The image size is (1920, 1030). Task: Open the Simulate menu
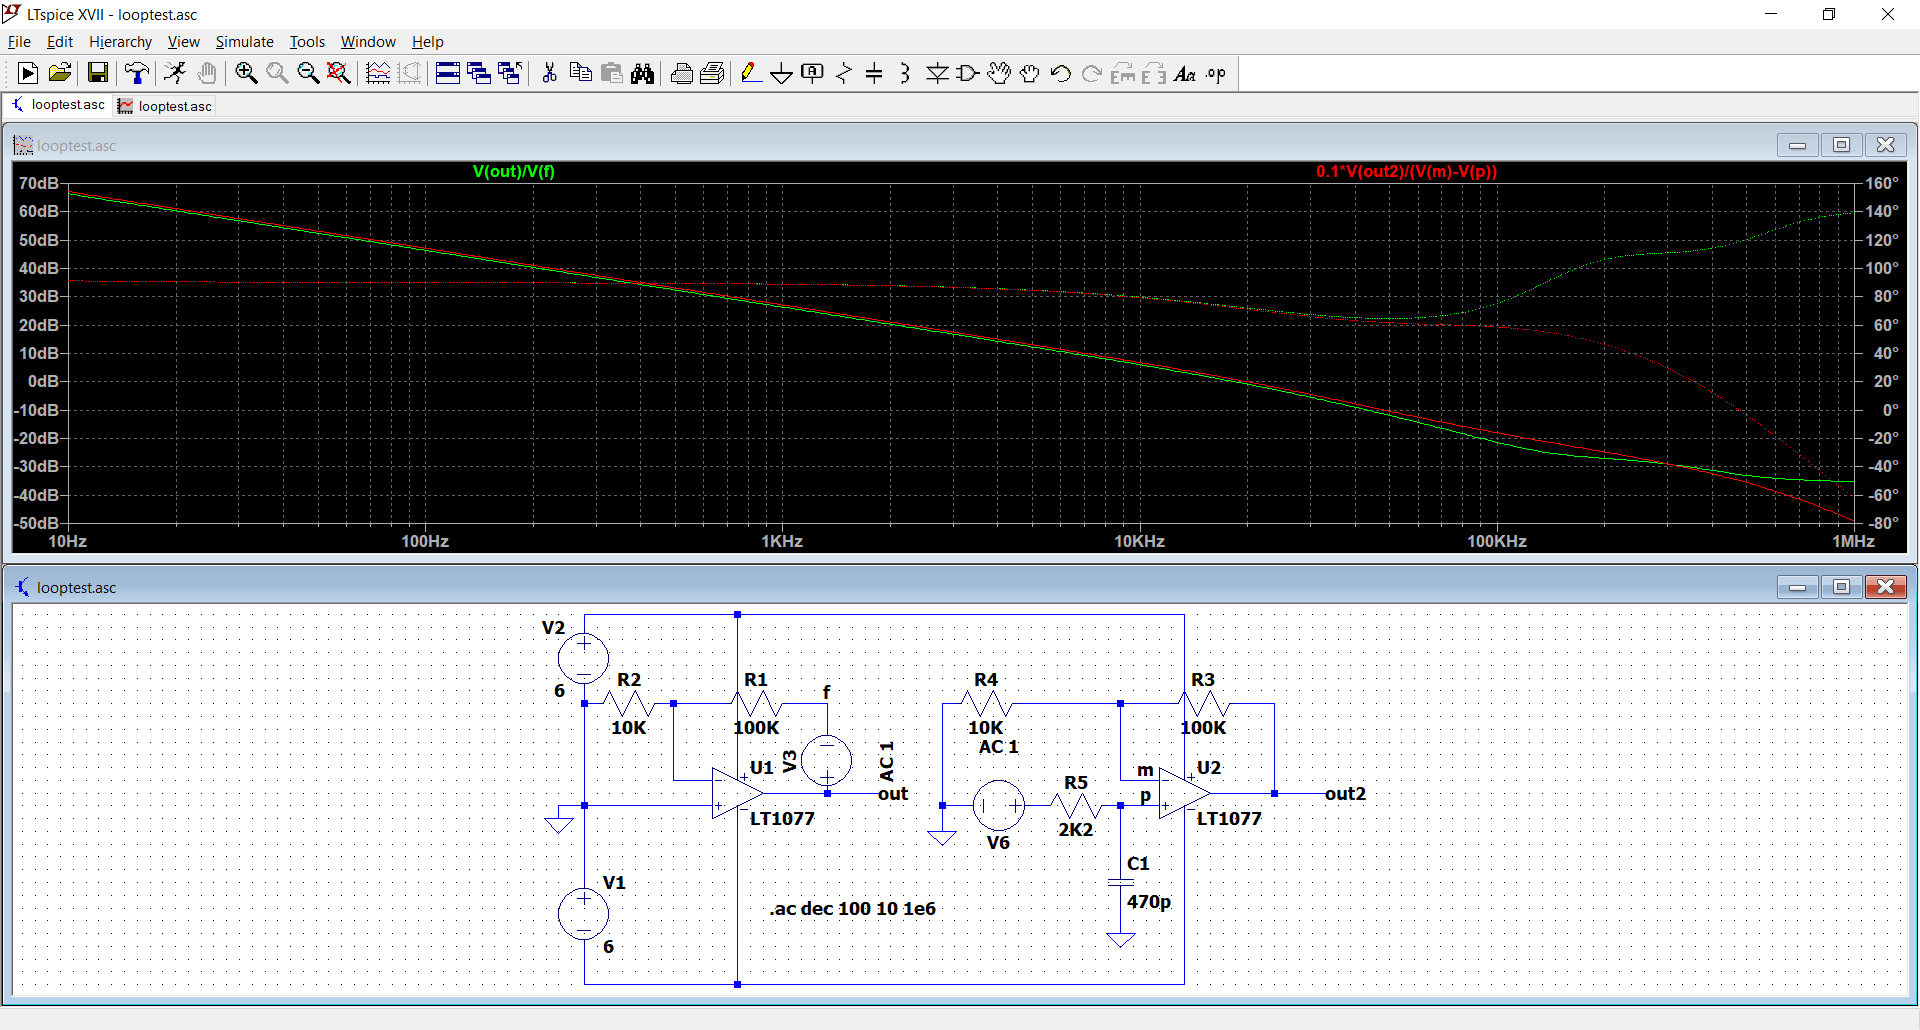click(x=244, y=42)
